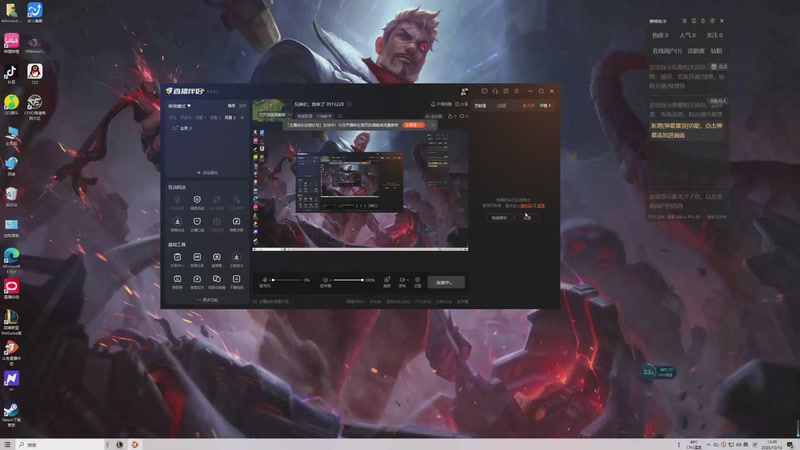Open 活跃度 tab in 弹幕助手
Viewport: 800px width, 450px height.
point(696,51)
